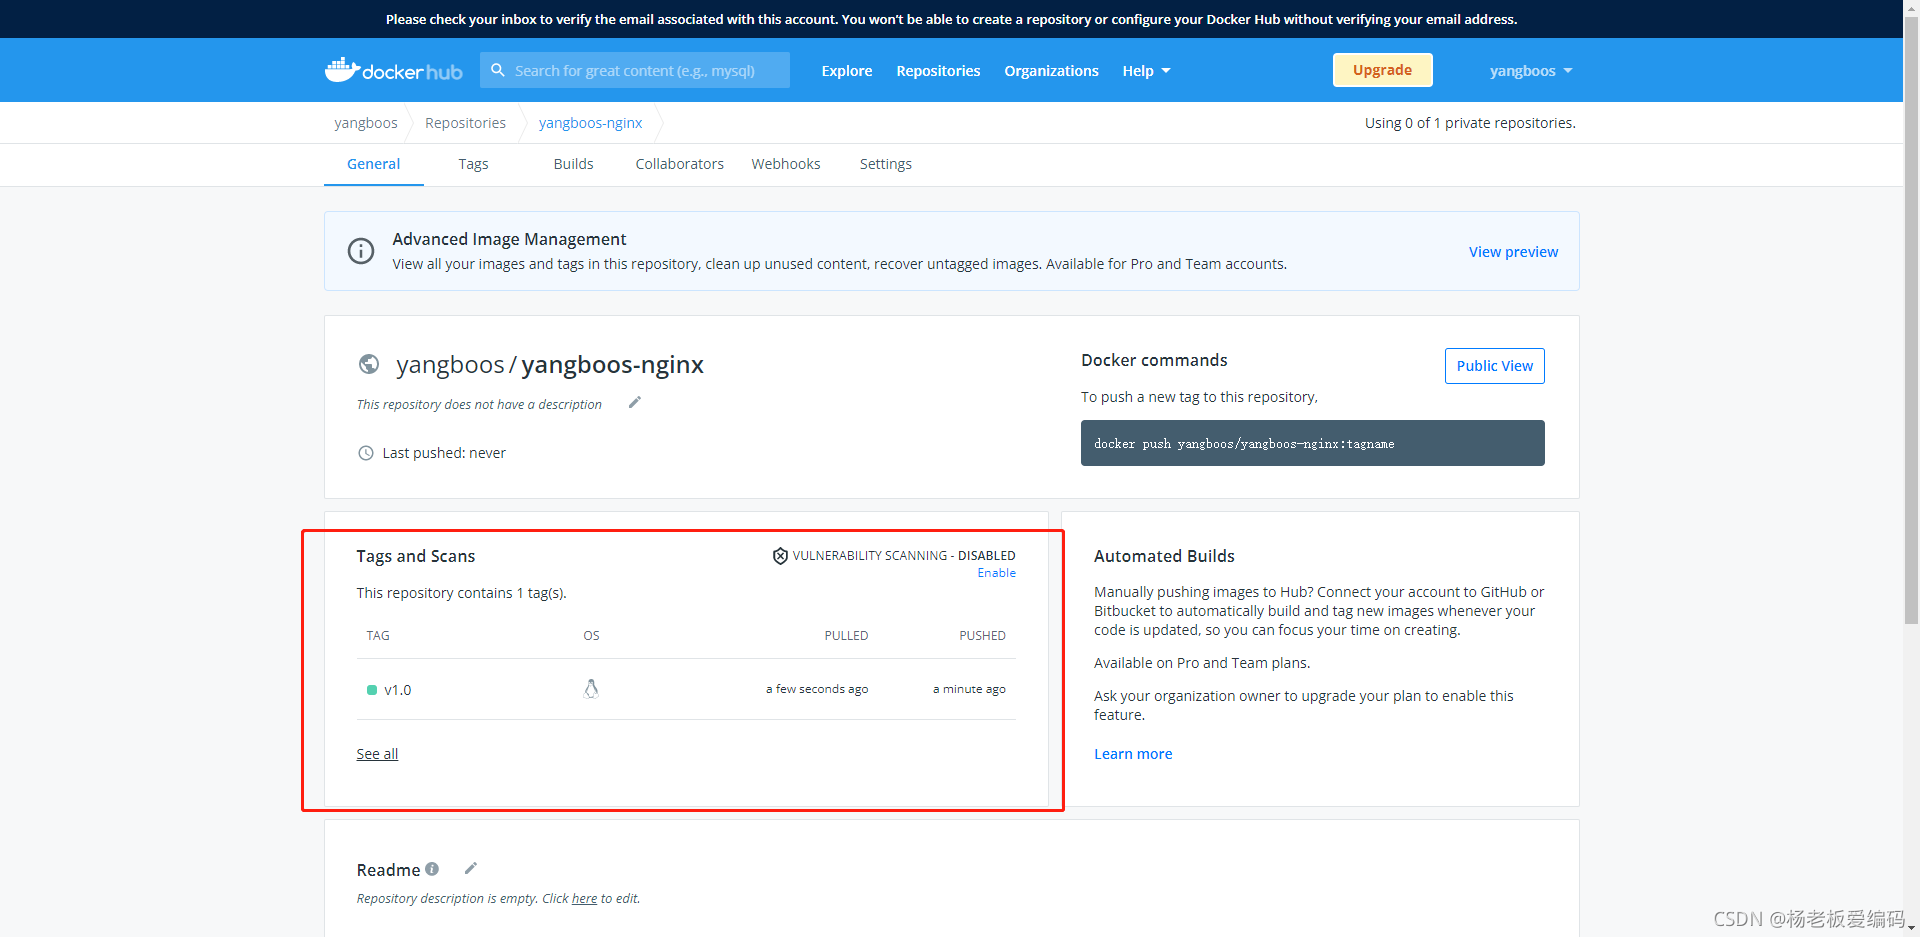Click the Docker Hub whale logo
Viewport: 1920px width, 937px height.
pyautogui.click(x=393, y=70)
